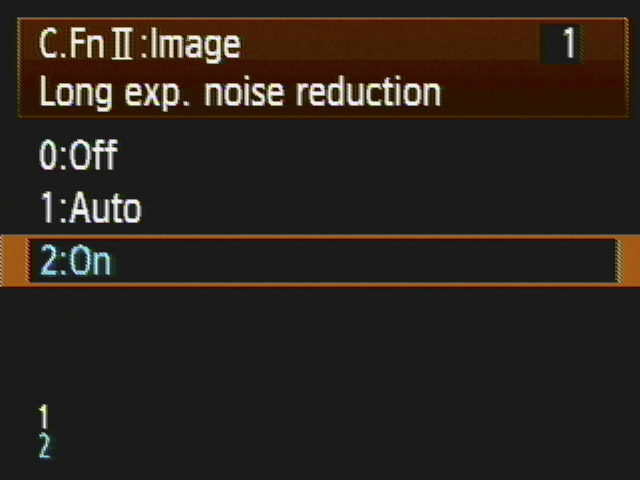Click the white 1 index at bottom
Screen dimensions: 640x480
pyautogui.click(x=44, y=415)
